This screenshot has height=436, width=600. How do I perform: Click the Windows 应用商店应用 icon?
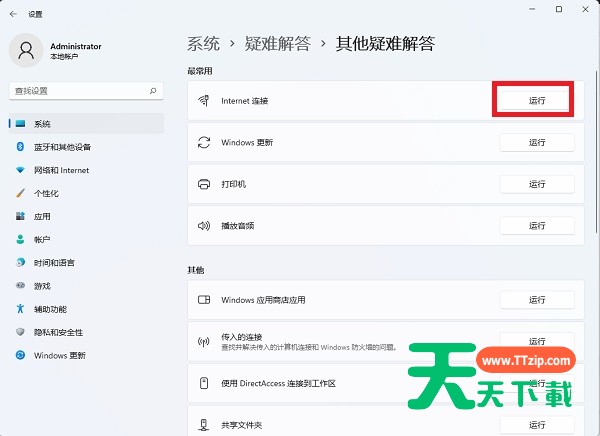click(204, 300)
